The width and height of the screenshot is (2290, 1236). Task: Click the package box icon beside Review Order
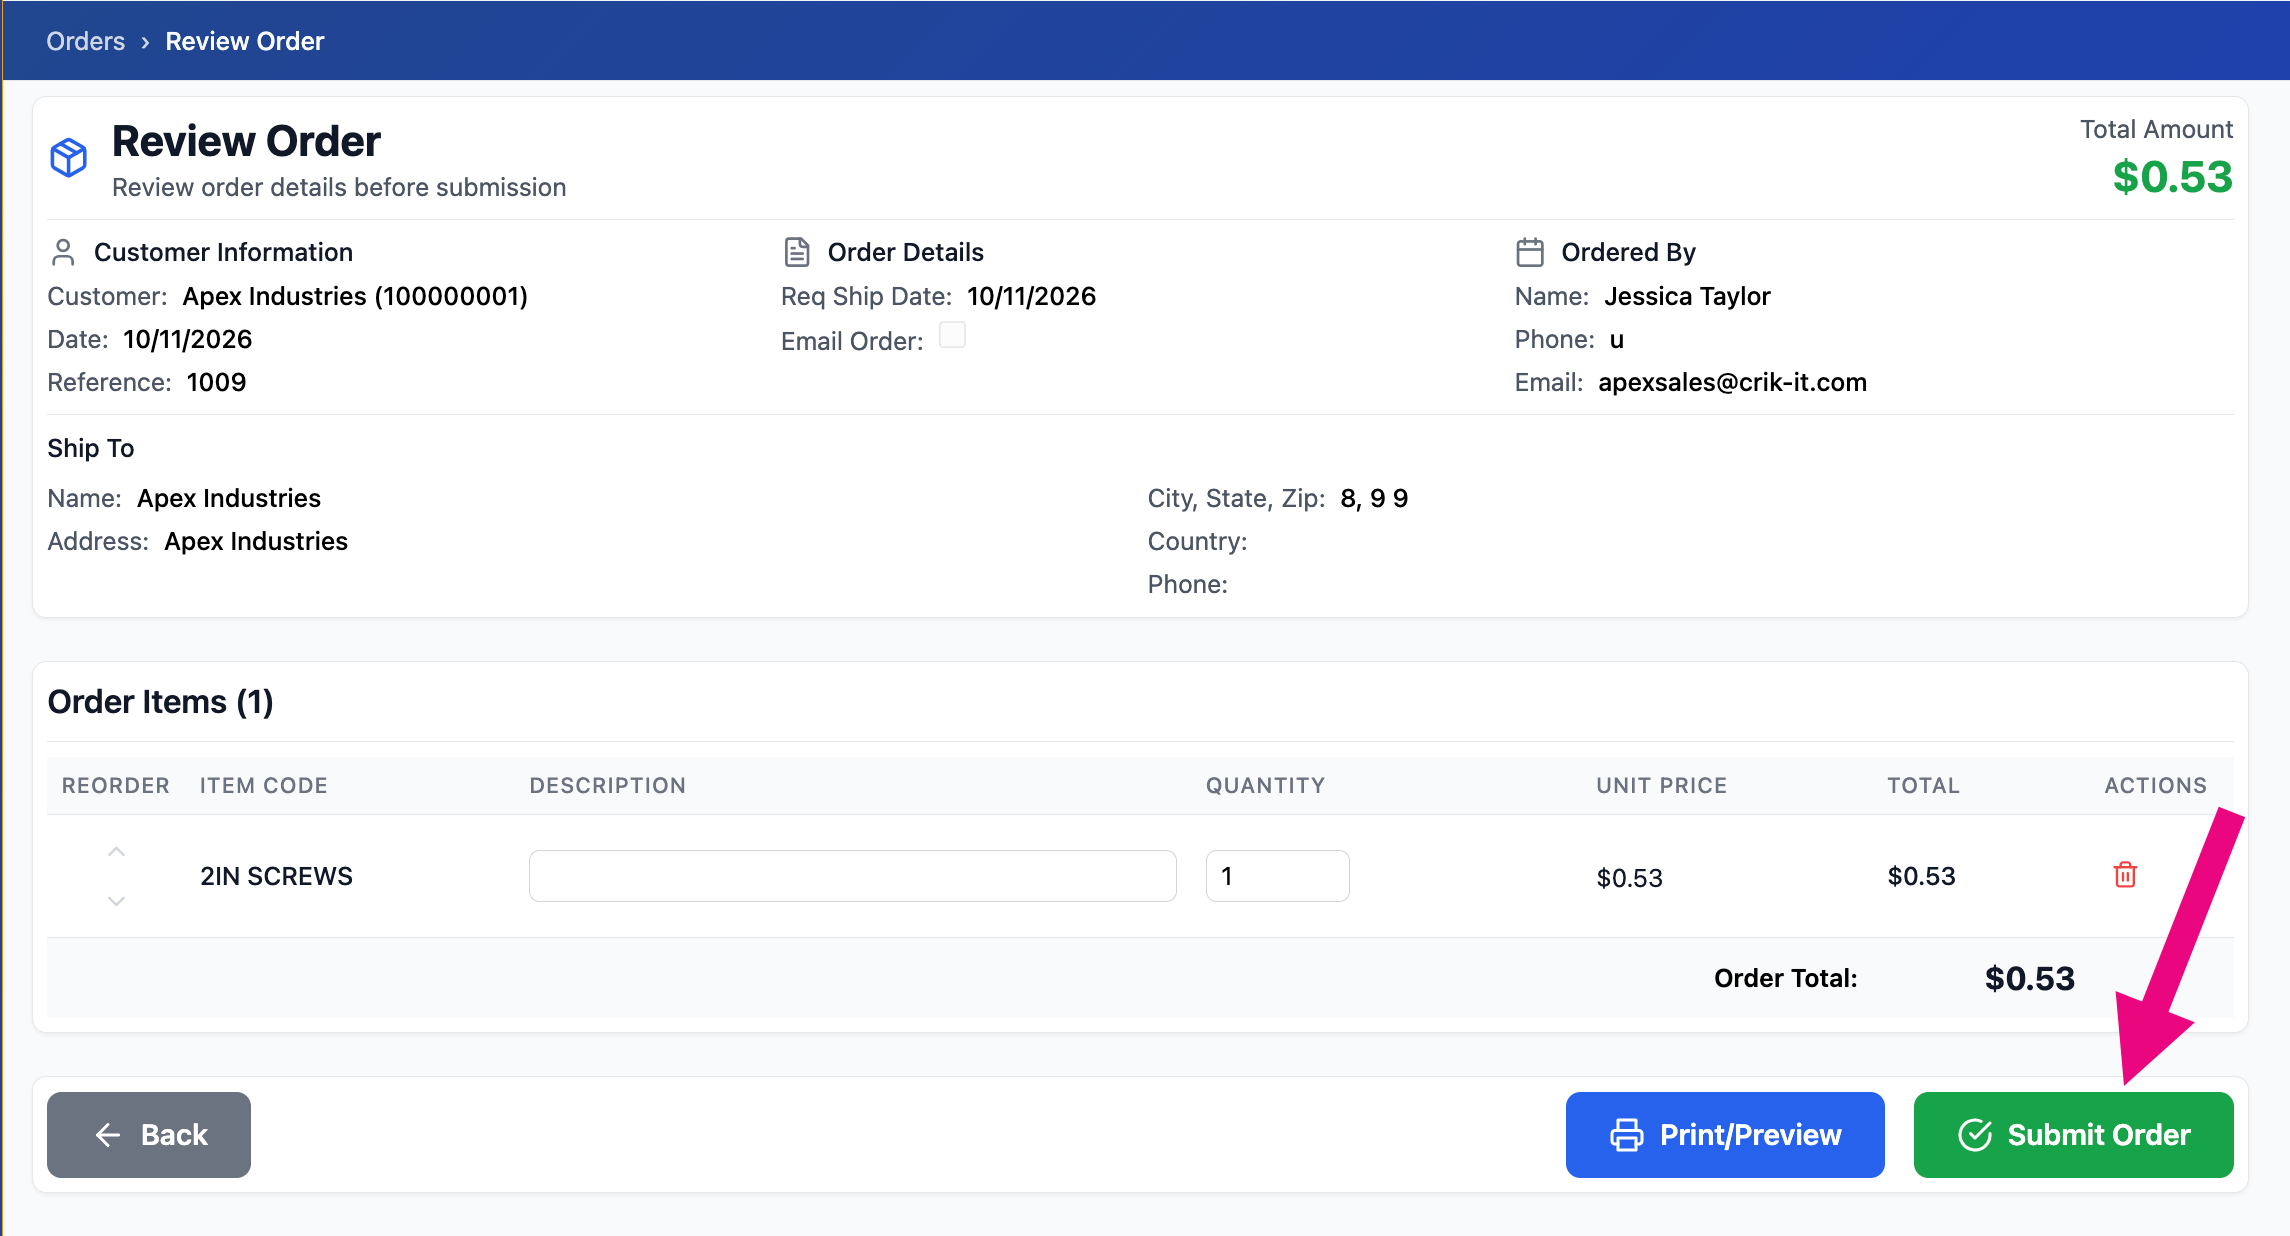68,158
